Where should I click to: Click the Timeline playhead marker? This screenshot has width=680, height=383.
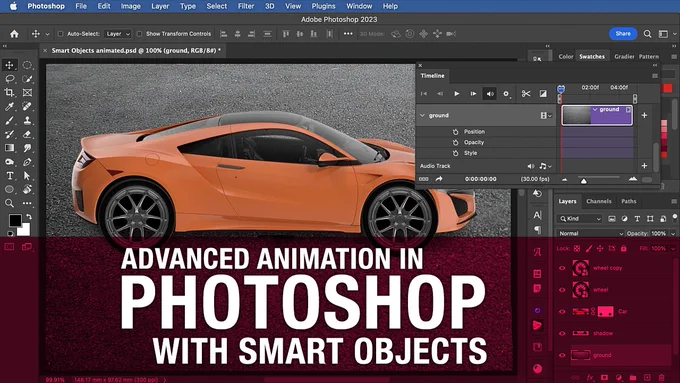(x=561, y=89)
